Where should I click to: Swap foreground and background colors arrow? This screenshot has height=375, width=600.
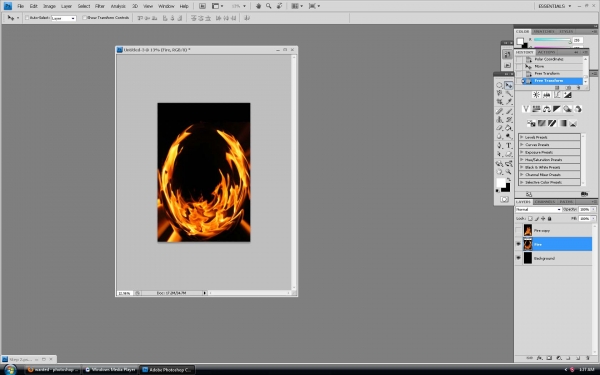point(509,179)
